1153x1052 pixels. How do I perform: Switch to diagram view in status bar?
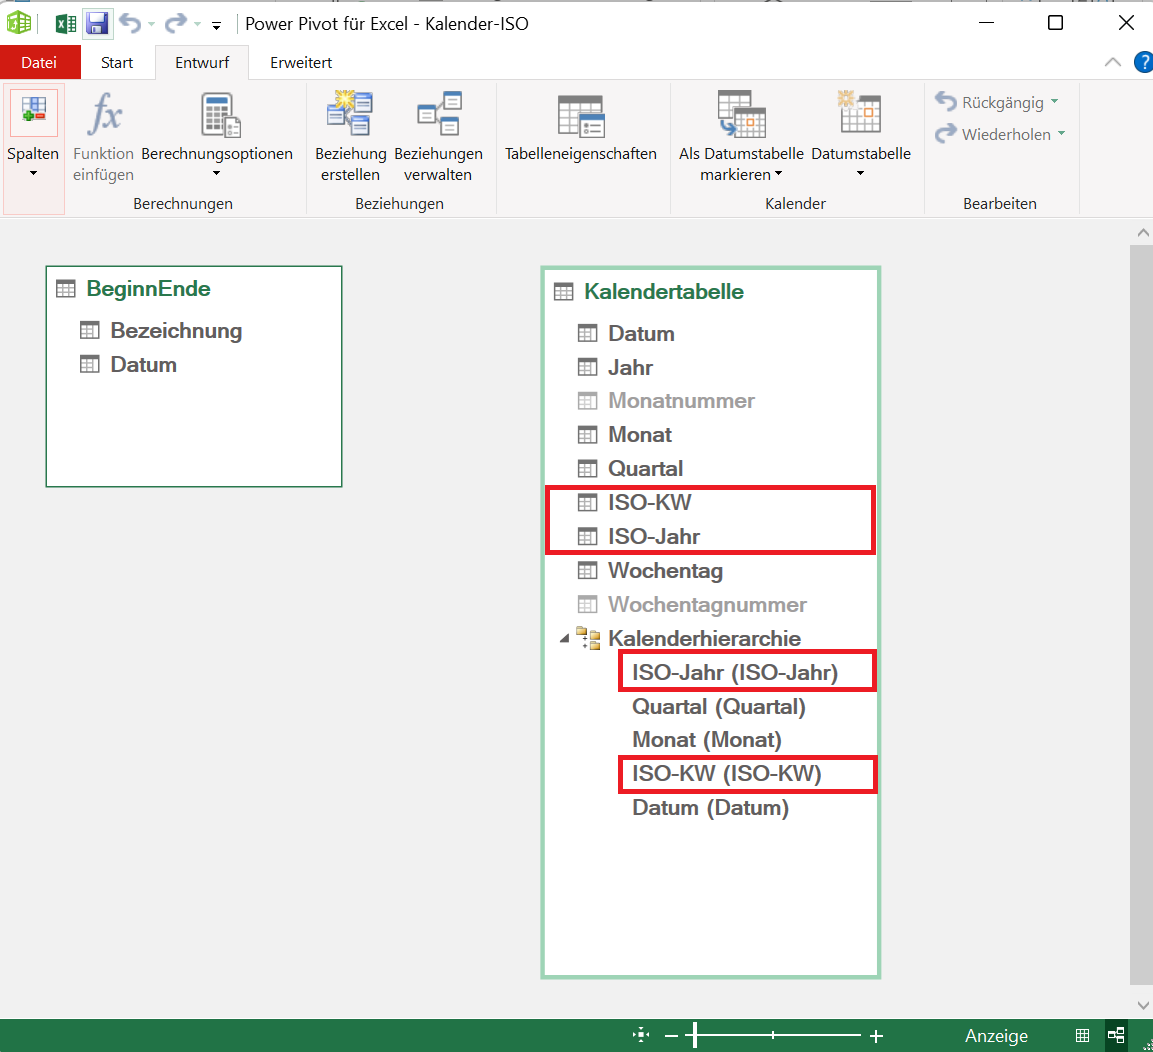pyautogui.click(x=1116, y=1036)
